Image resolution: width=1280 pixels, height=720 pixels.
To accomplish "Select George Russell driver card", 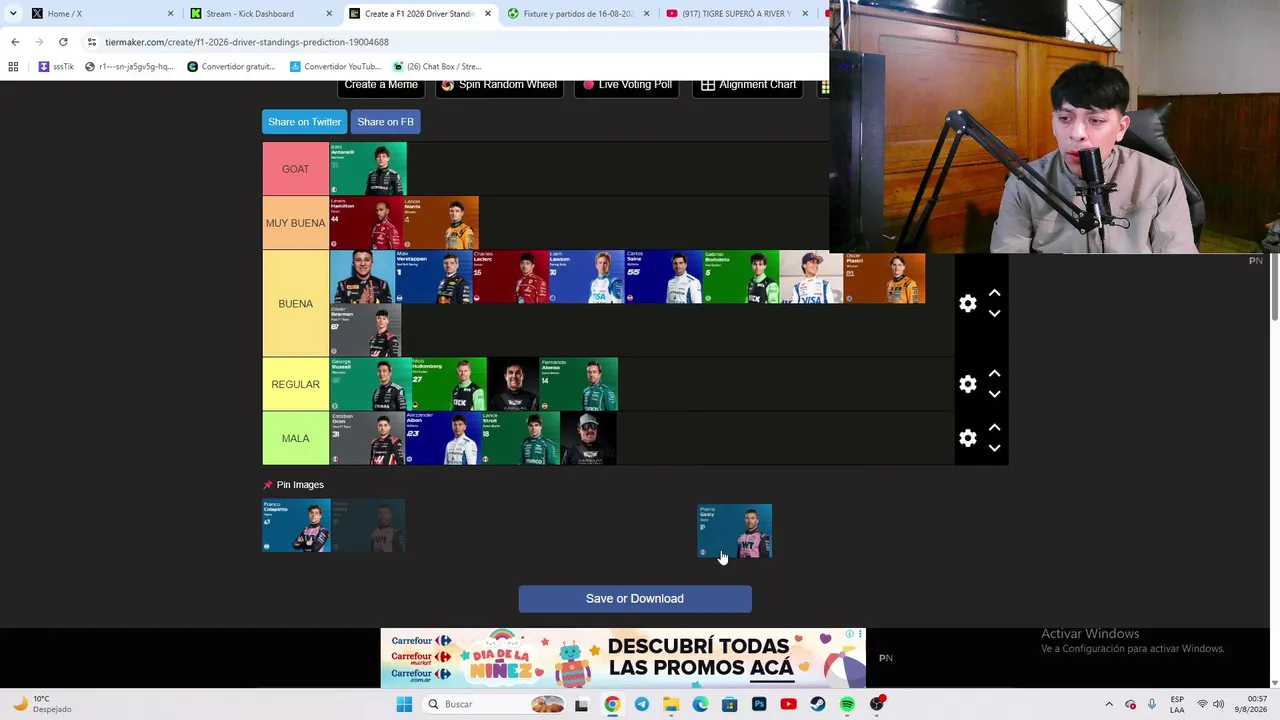I will coord(370,384).
